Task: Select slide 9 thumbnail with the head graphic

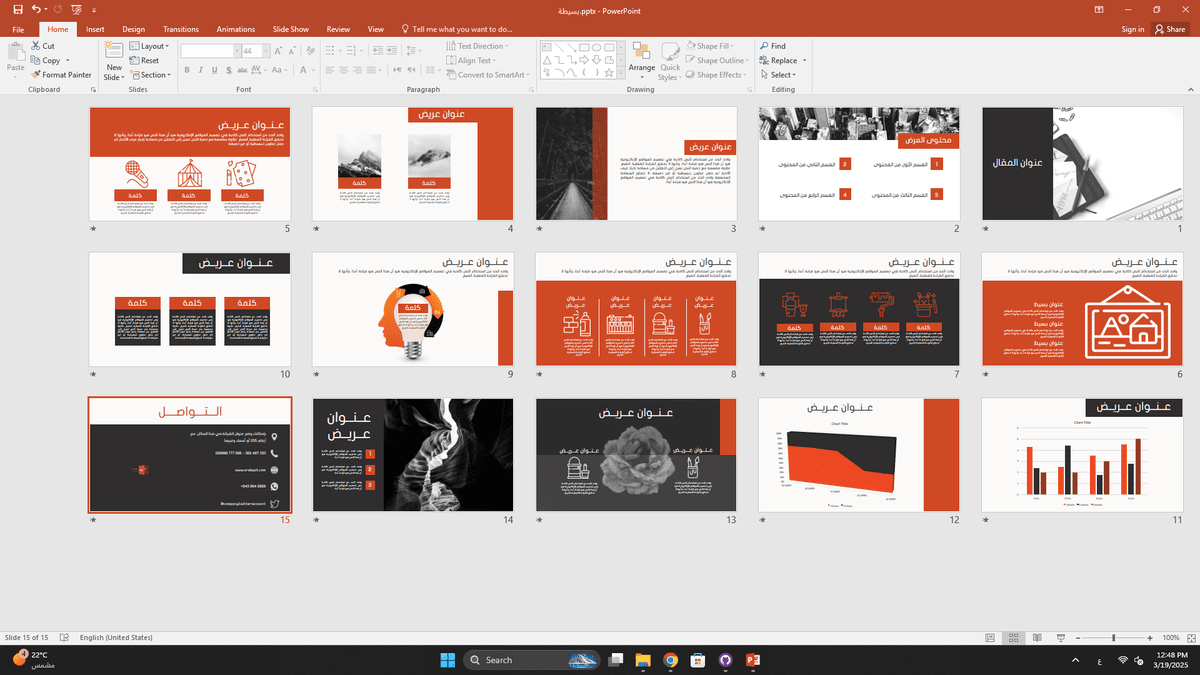Action: click(x=412, y=310)
